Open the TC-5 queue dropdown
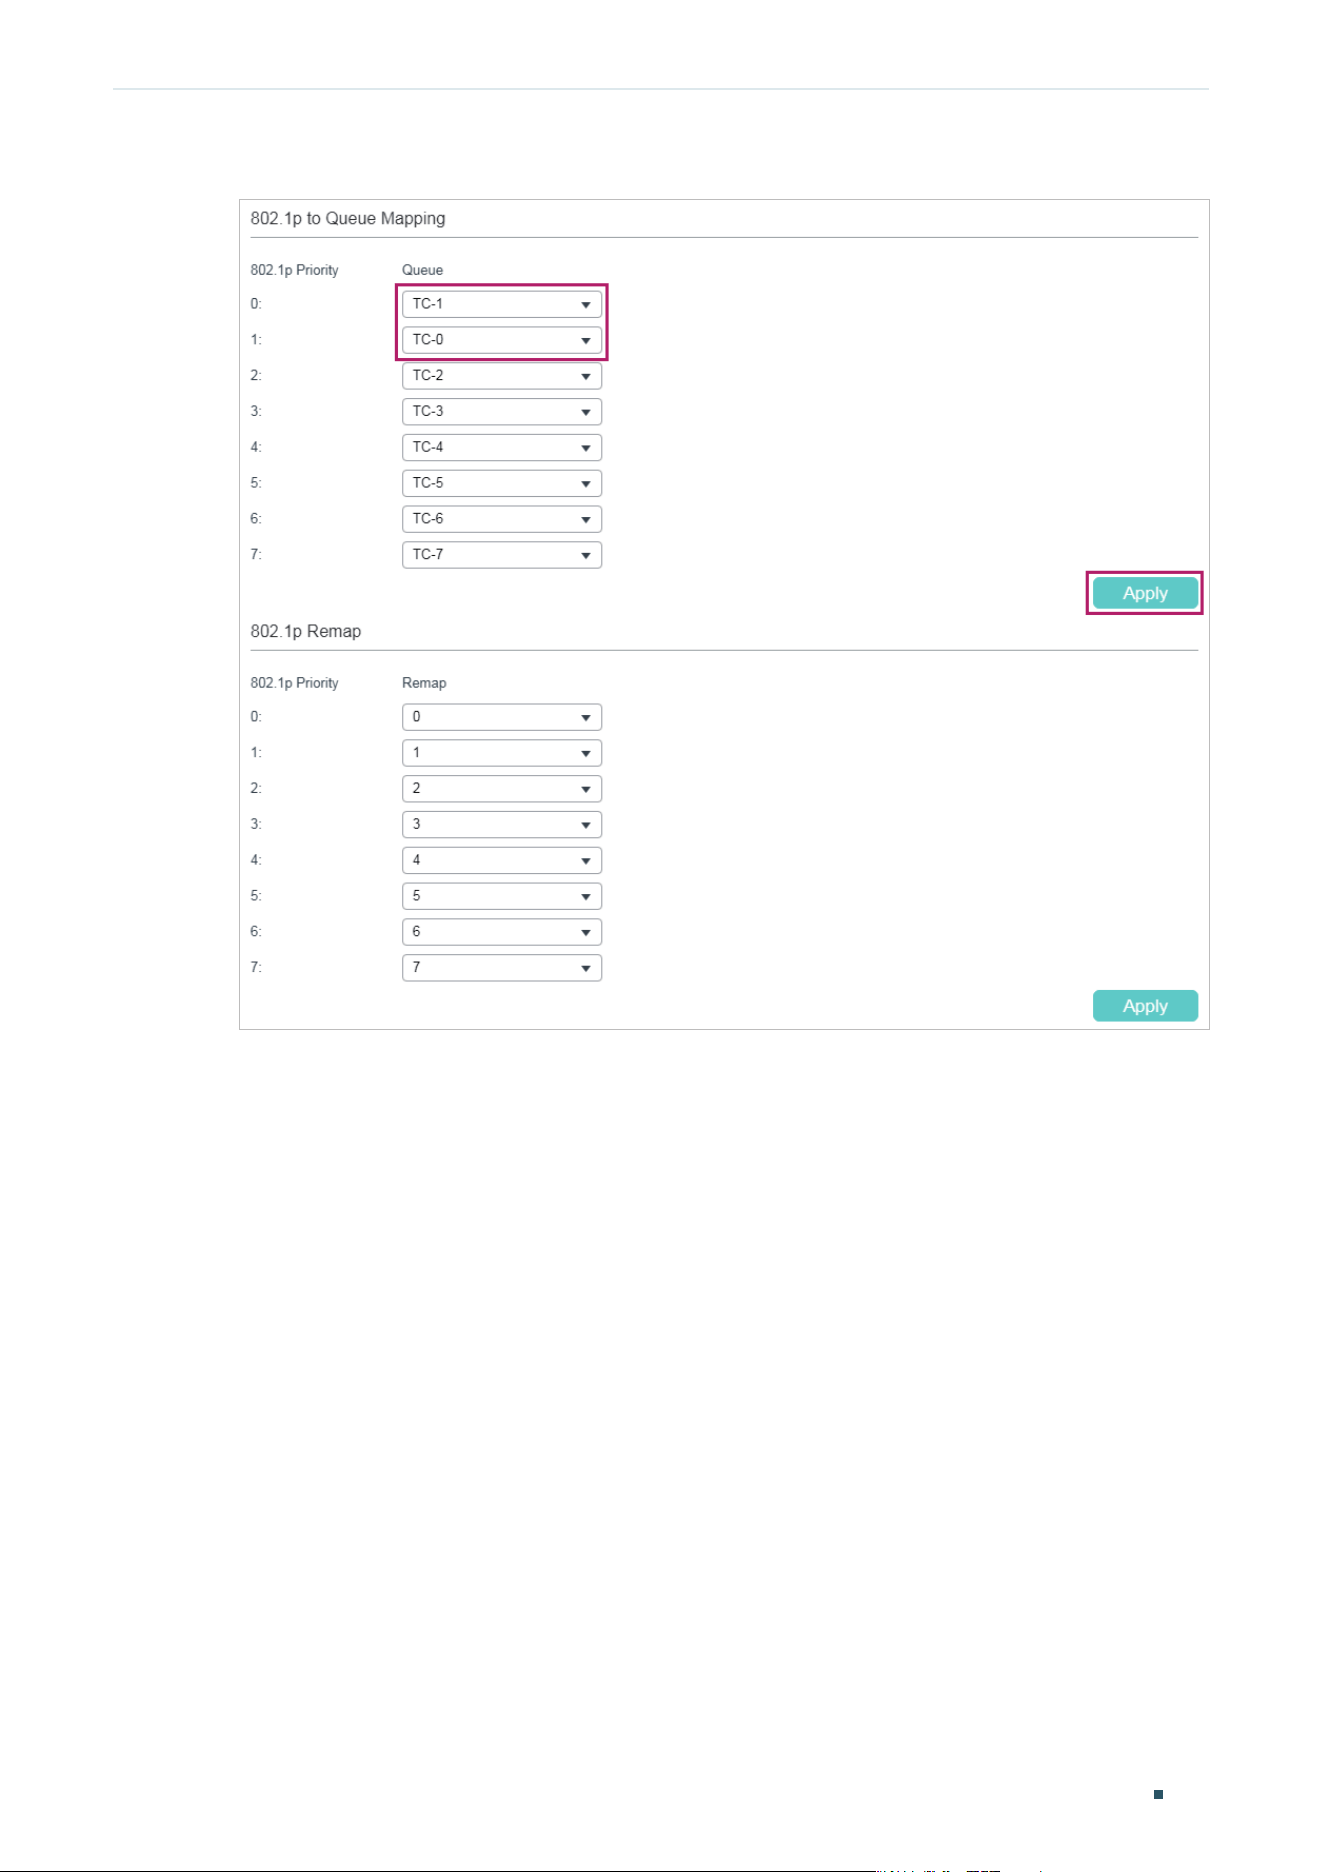 pos(502,484)
